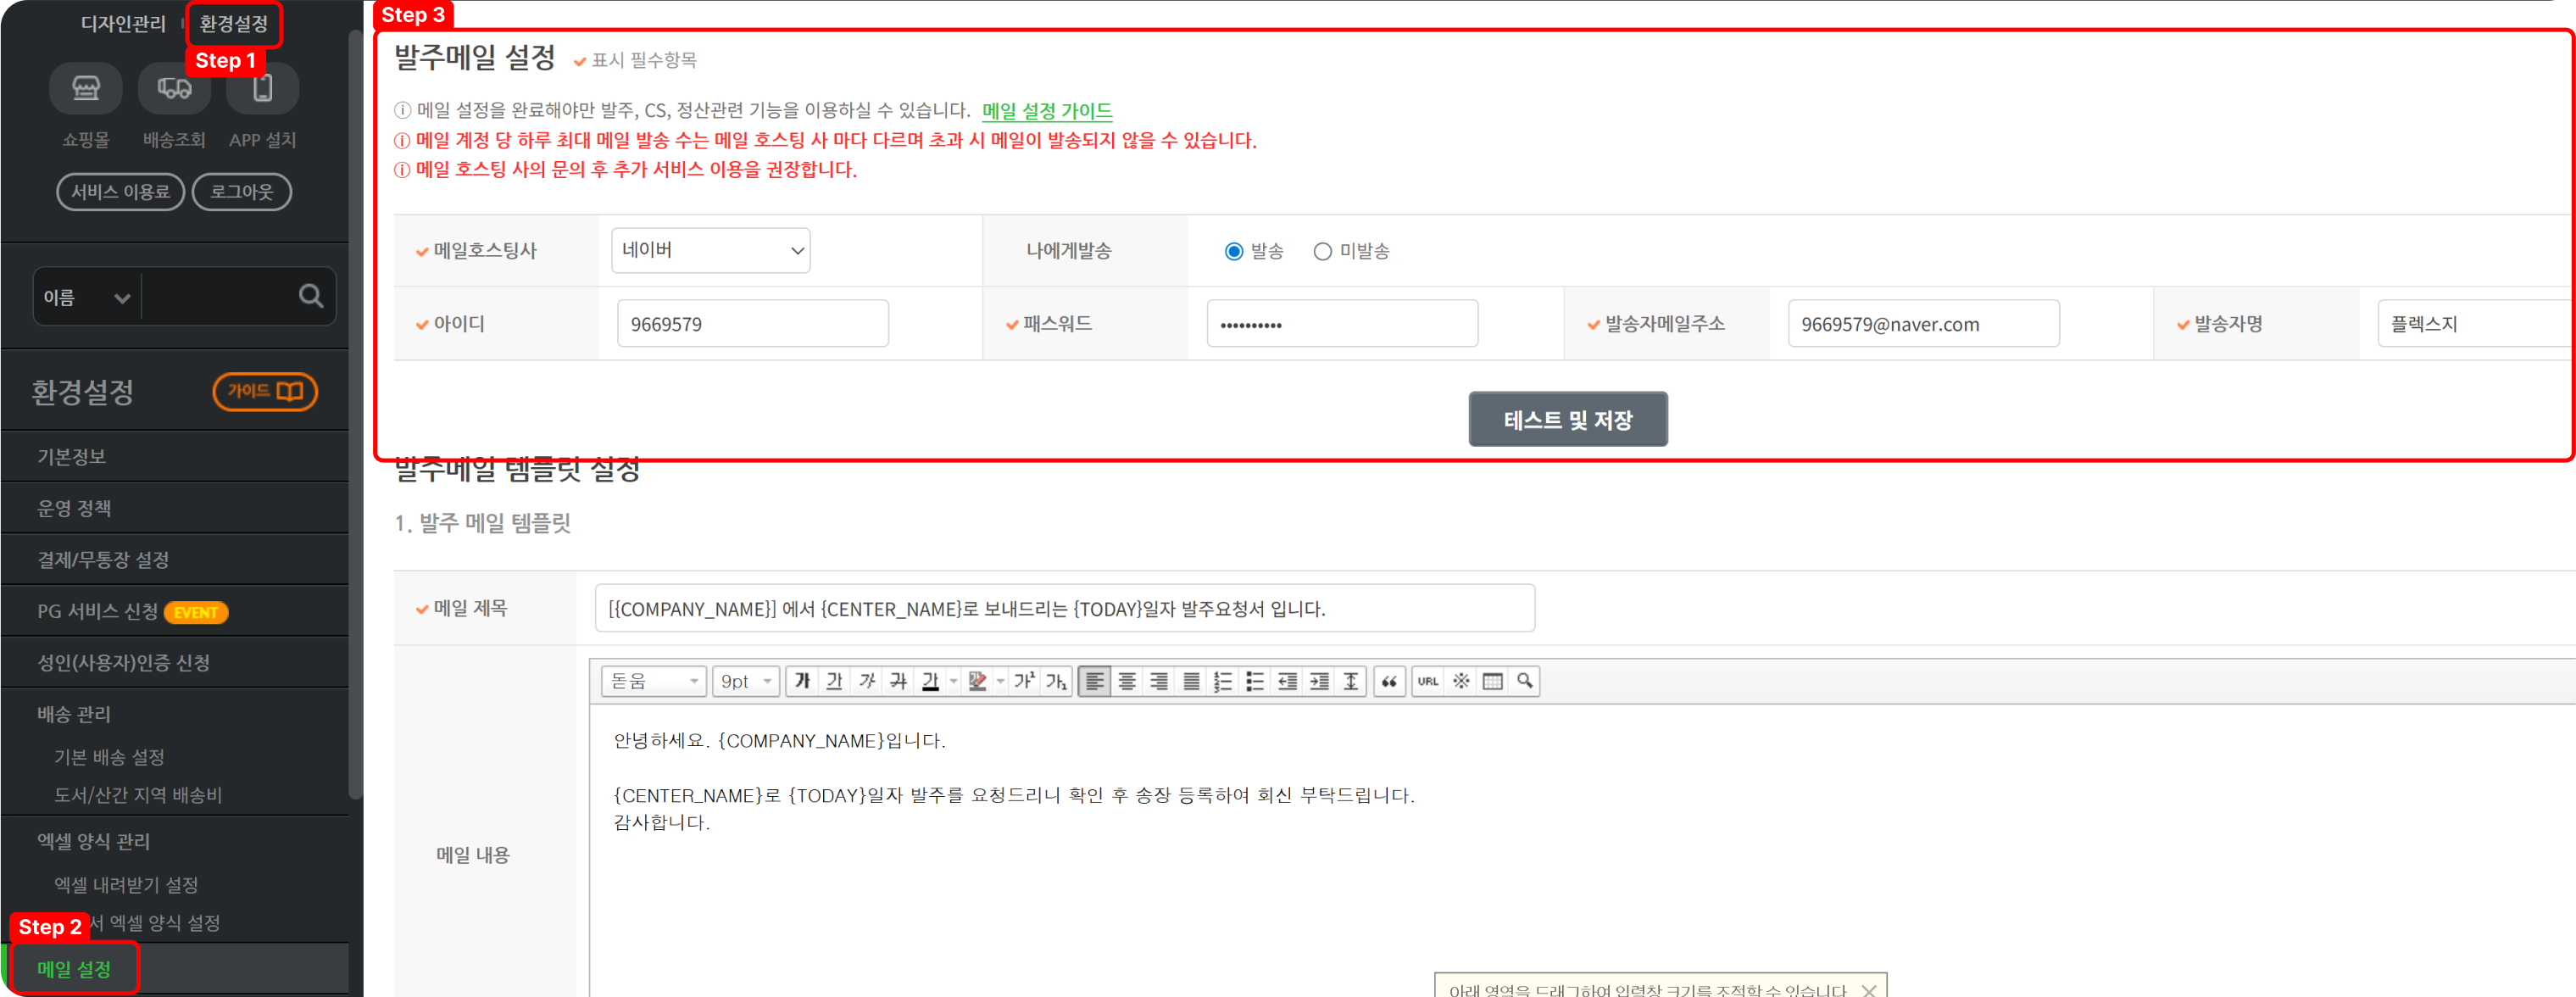Screen dimensions: 2576x997
Task: Open 도서/산간 지역 배송비 submenu
Action: click(138, 795)
